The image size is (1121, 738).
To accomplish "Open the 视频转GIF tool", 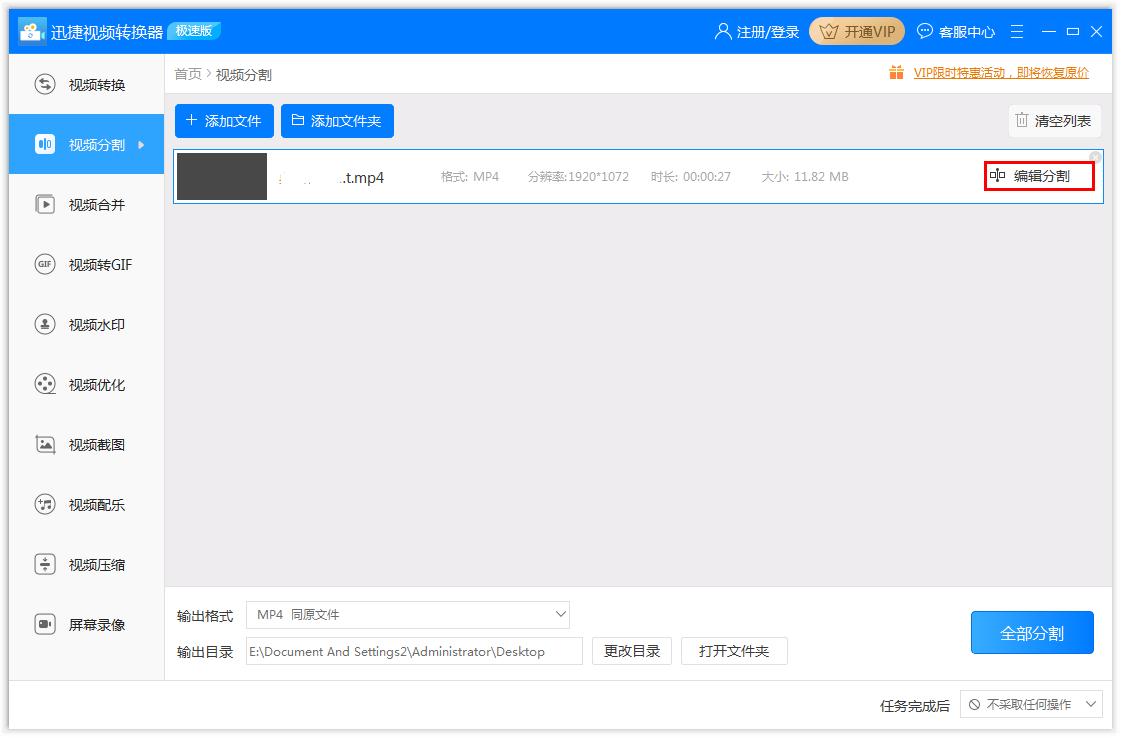I will click(x=87, y=264).
